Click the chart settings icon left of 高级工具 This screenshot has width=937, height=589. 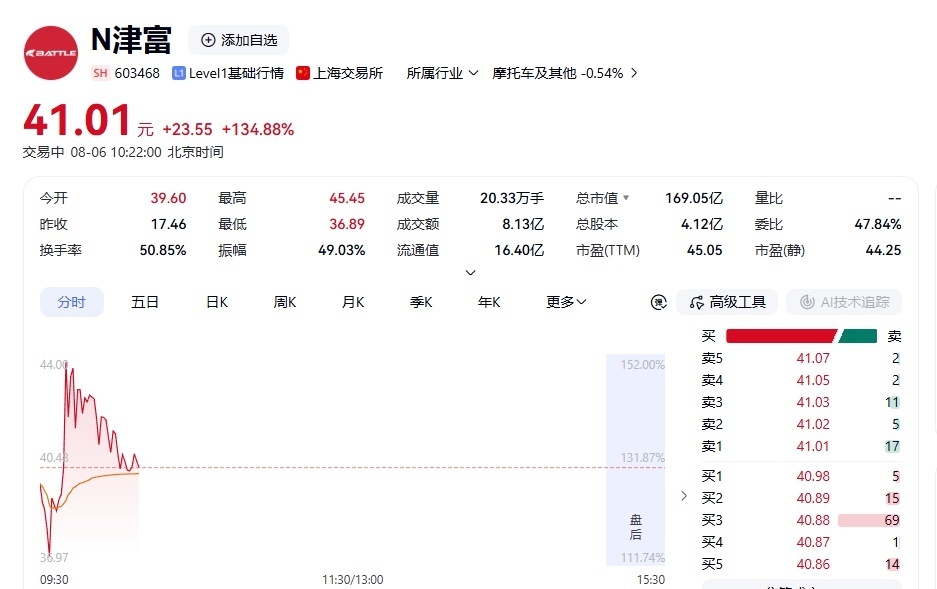[659, 302]
